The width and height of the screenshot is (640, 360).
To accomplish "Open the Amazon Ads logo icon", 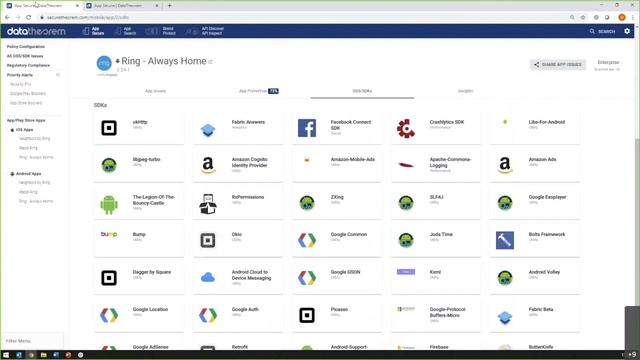I will click(x=505, y=166).
